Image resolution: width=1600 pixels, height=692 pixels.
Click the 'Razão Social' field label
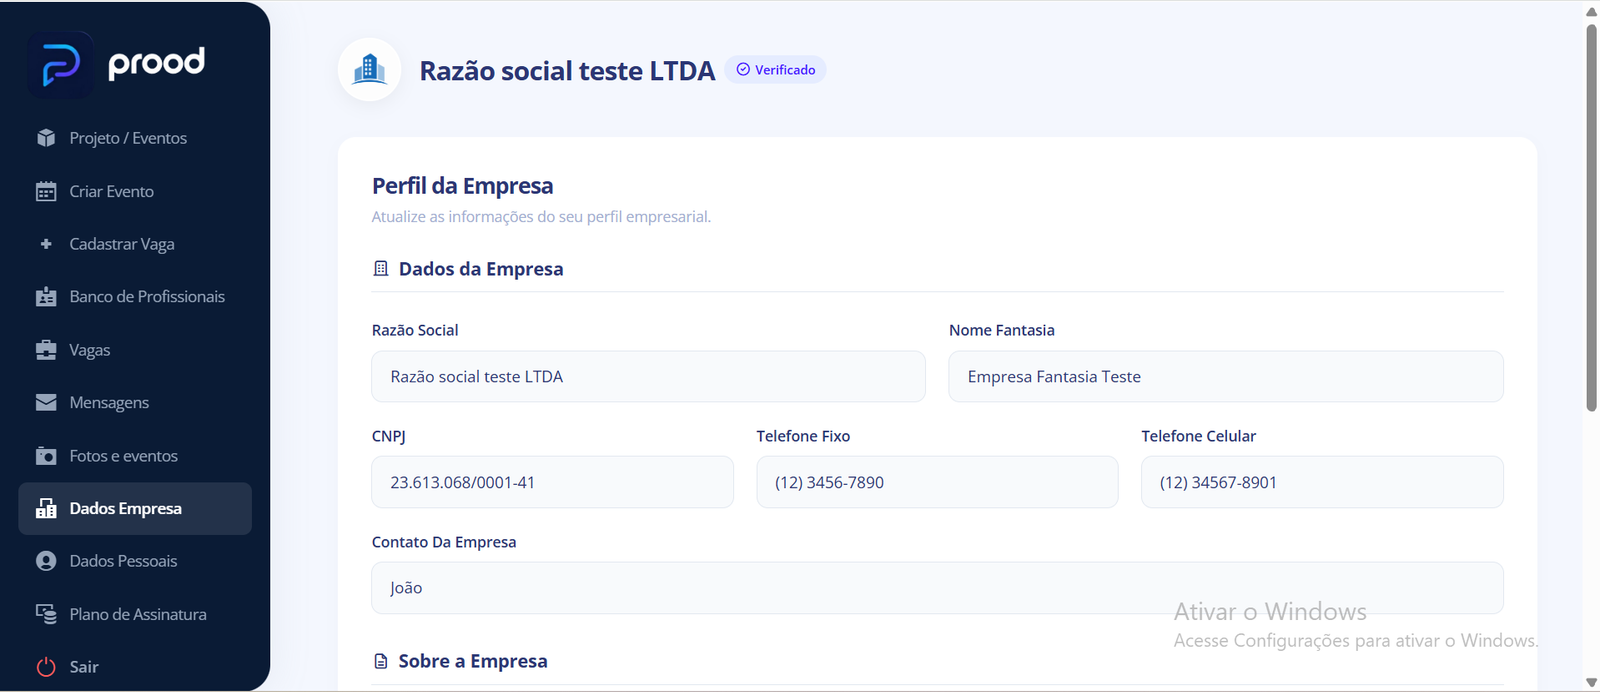point(415,330)
